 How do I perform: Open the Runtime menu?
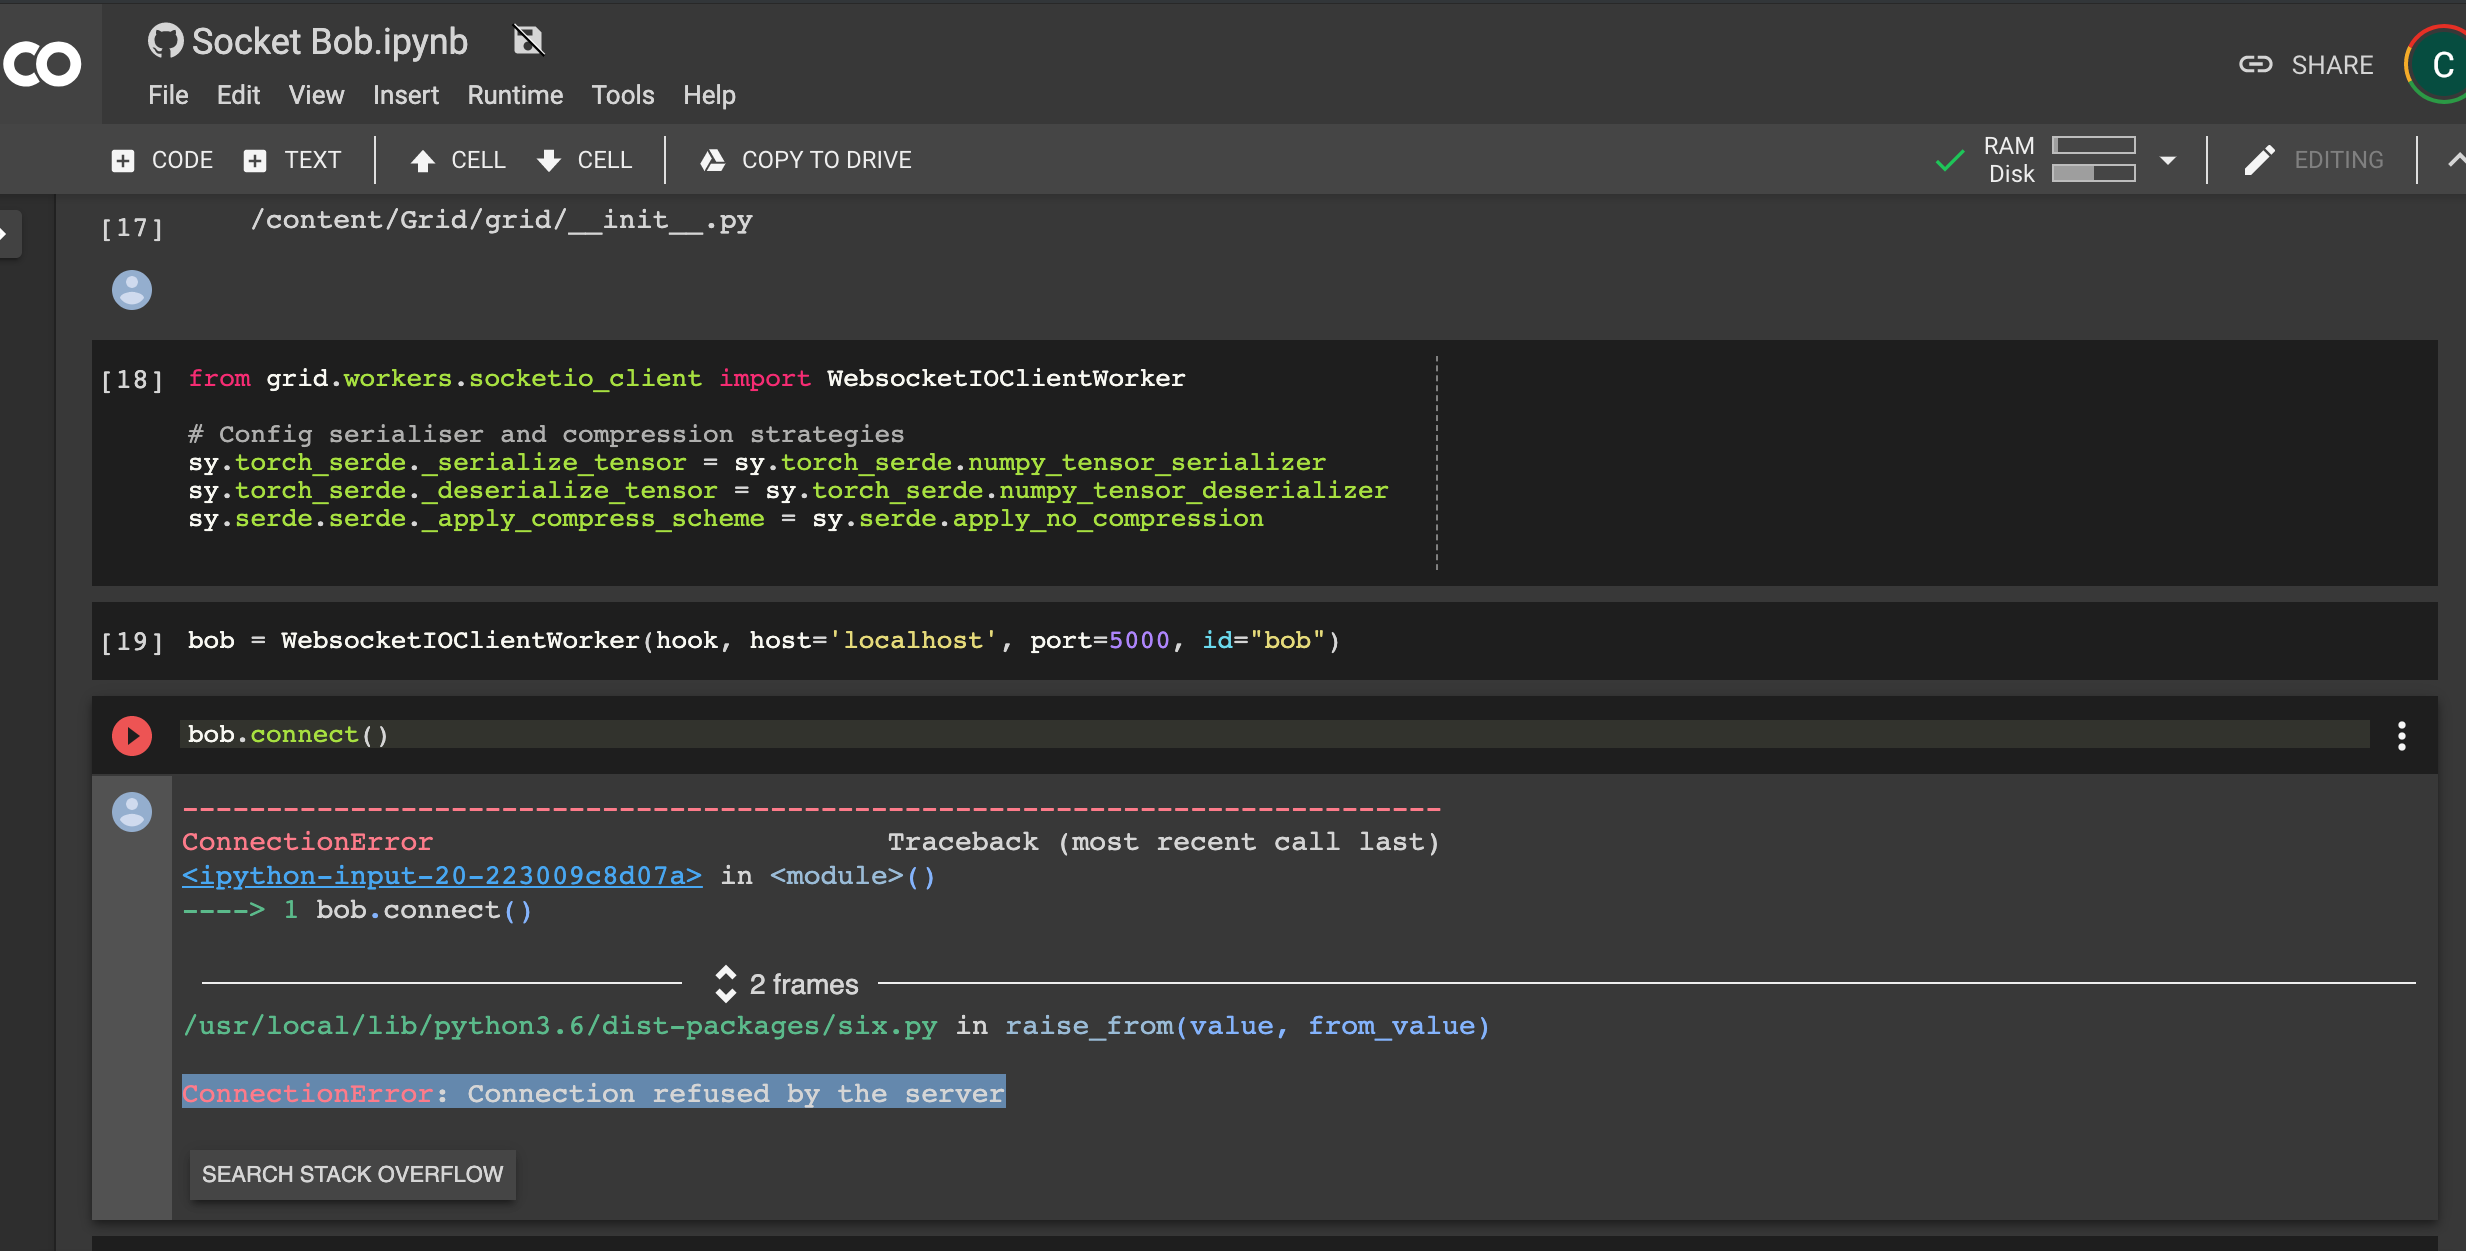click(514, 95)
